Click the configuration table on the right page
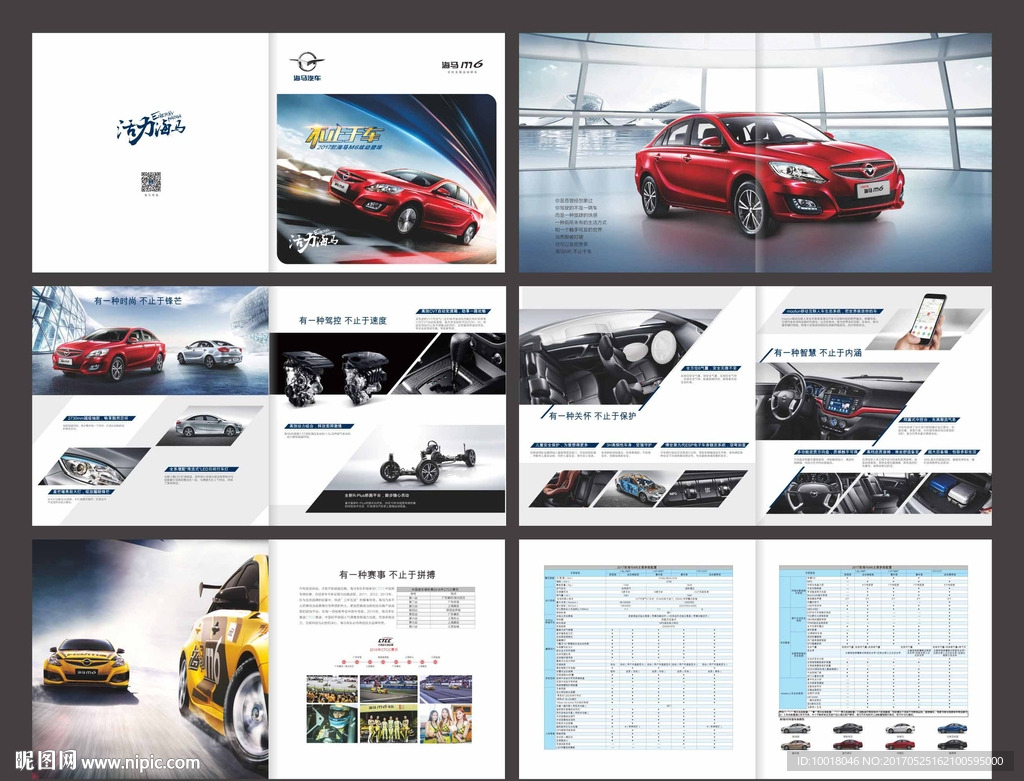Viewport: 1024px width, 781px height. 873,637
